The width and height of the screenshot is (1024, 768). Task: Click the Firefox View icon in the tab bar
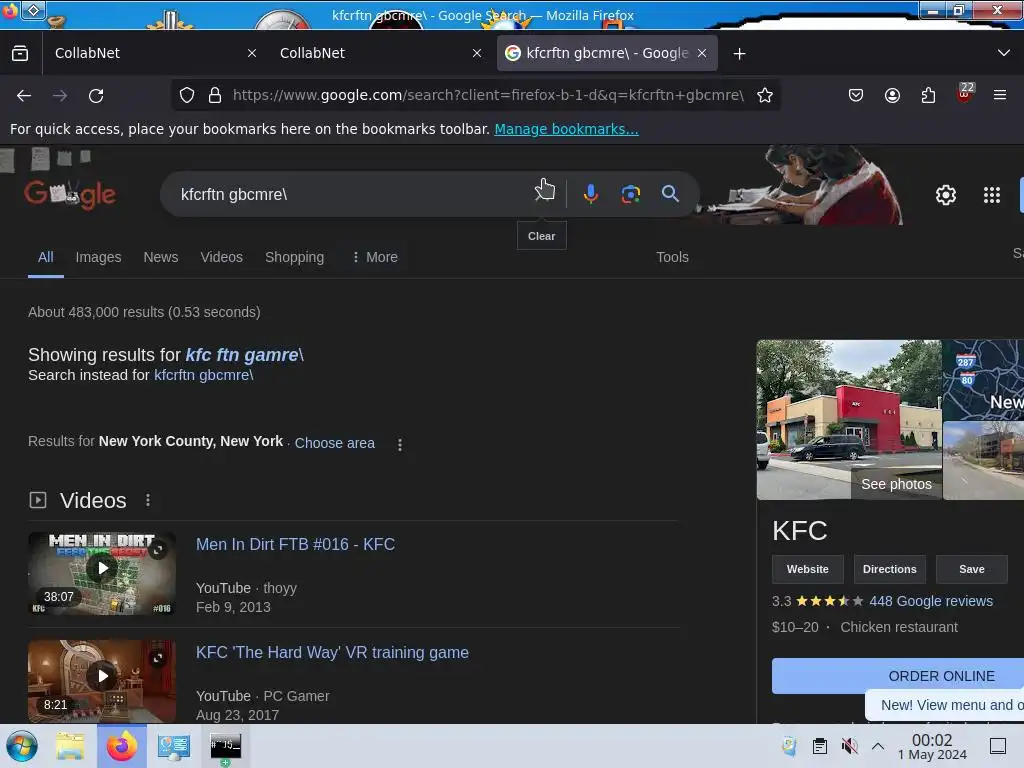click(20, 53)
